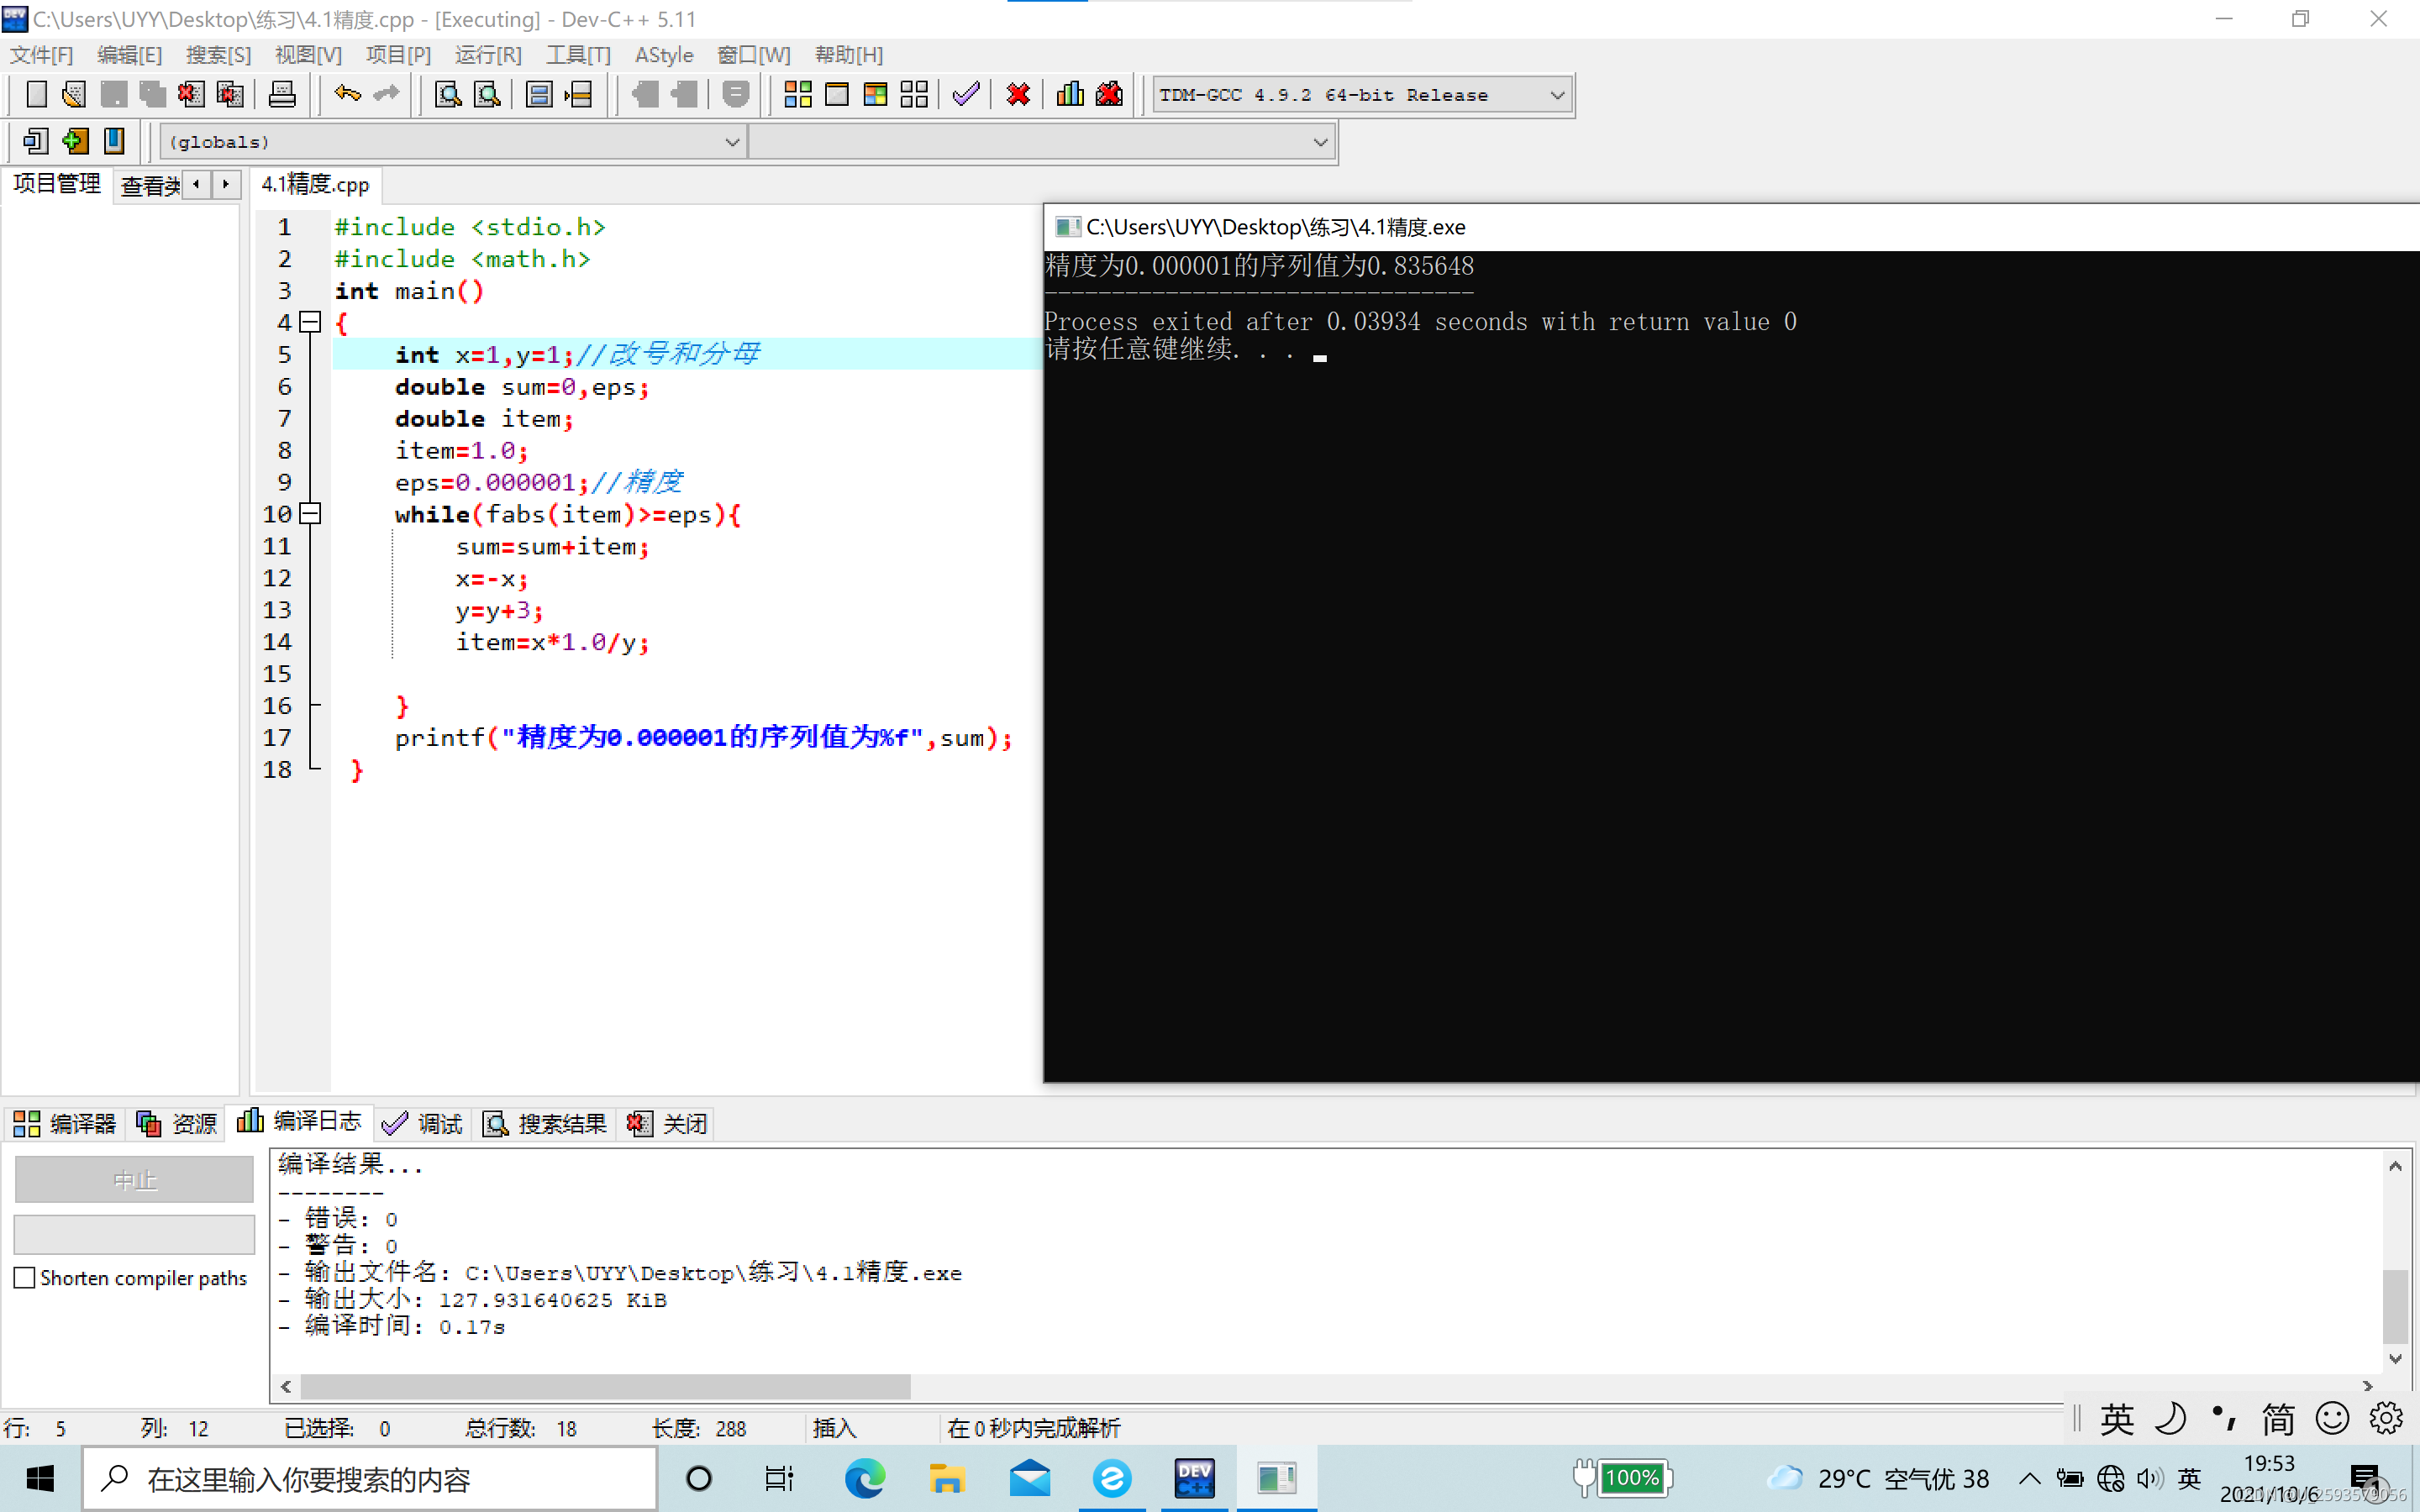Open the 文件[F] menu
This screenshot has height=1512, width=2420.
point(42,55)
